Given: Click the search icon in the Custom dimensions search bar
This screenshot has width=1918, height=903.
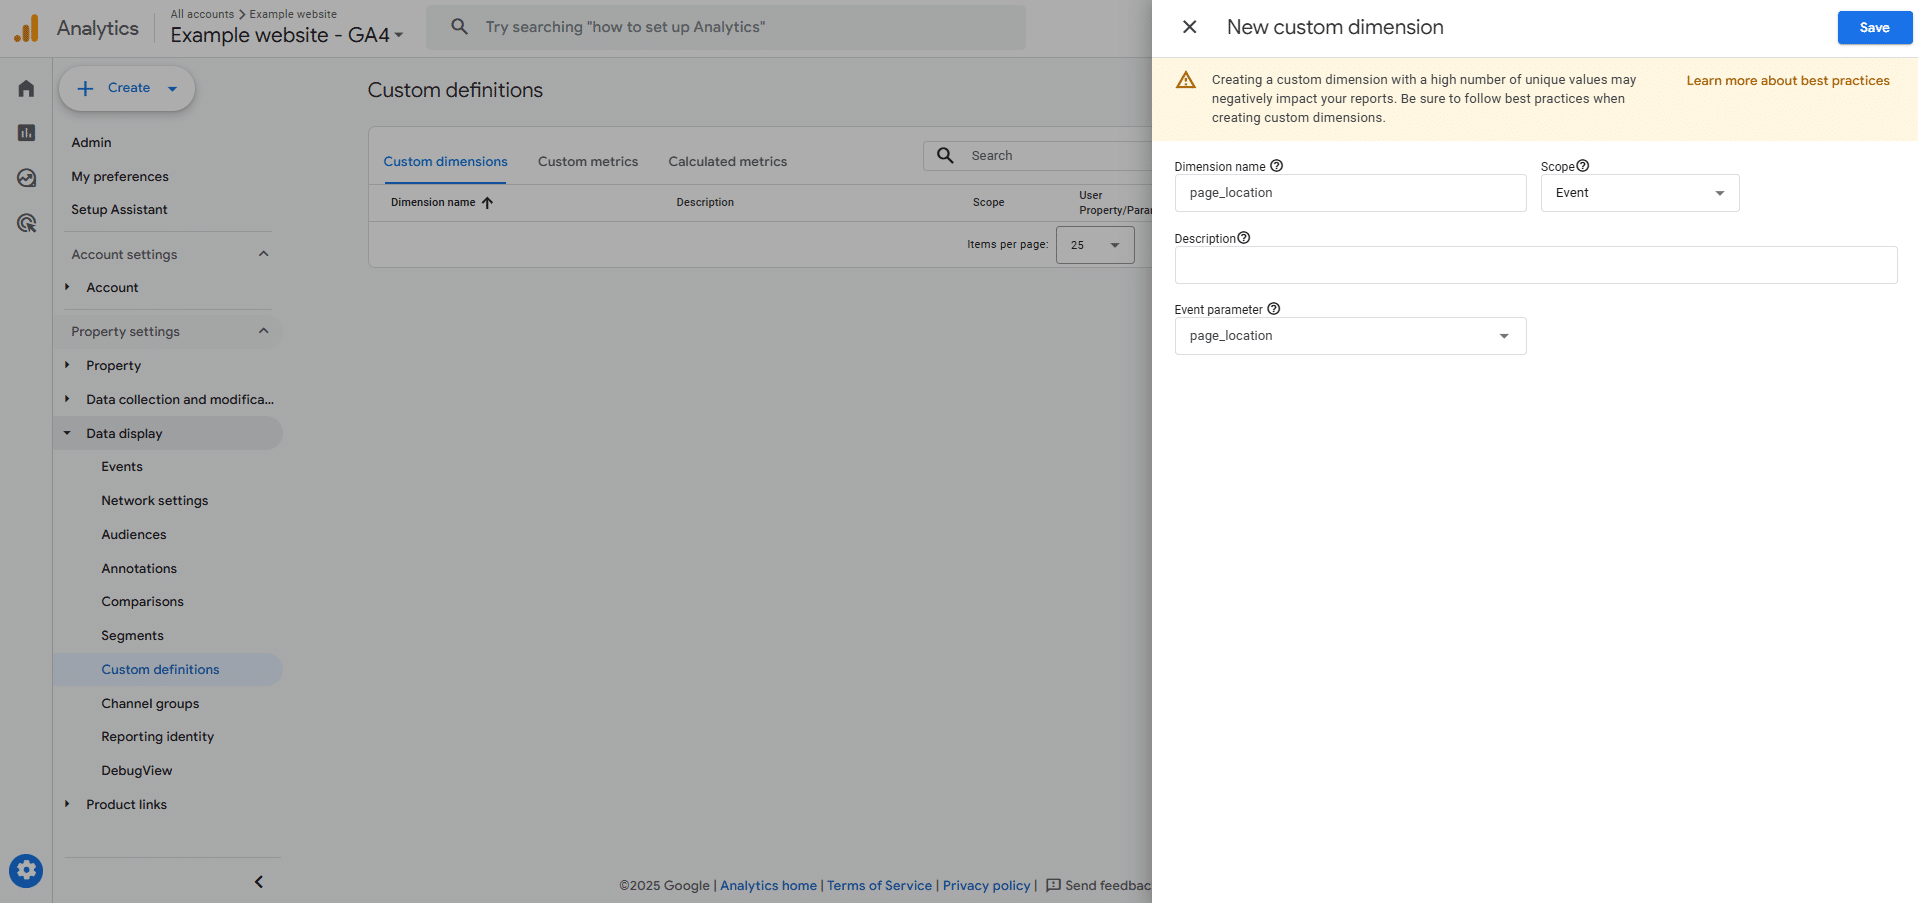Looking at the screenshot, I should click(x=944, y=155).
